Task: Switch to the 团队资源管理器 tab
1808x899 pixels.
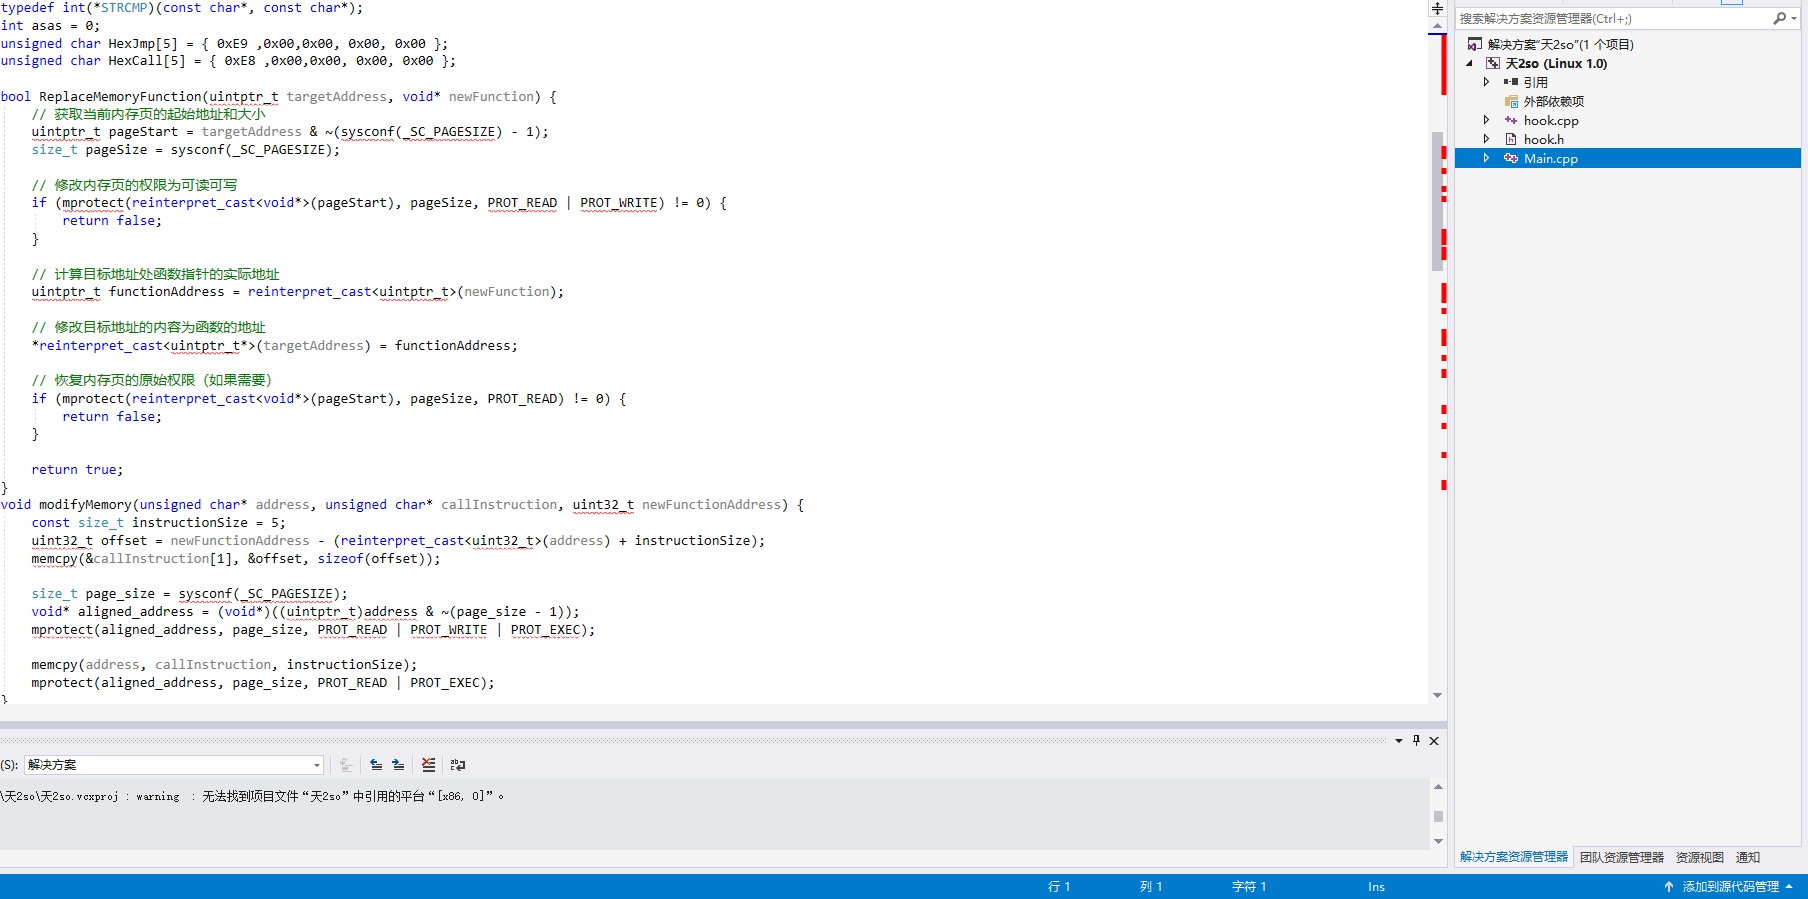Action: click(1621, 858)
